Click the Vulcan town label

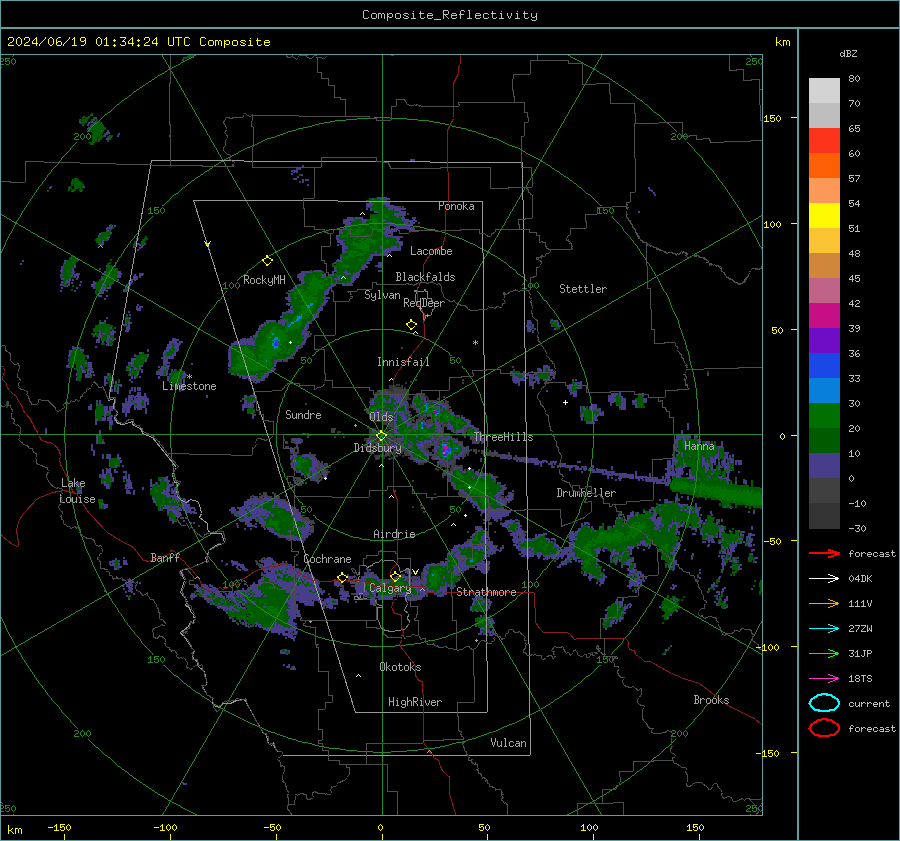click(508, 743)
